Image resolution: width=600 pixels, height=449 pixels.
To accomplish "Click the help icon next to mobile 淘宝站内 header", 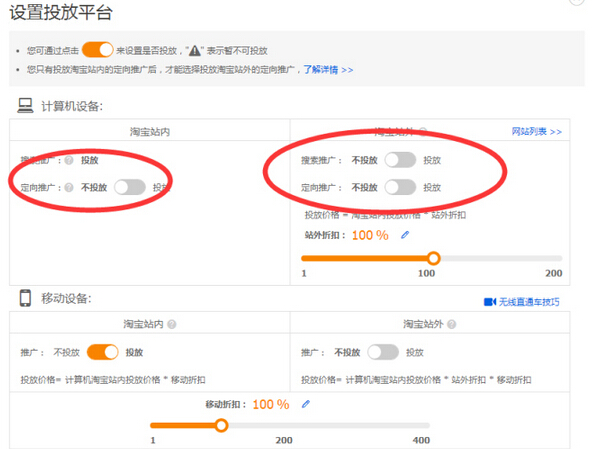I will (x=172, y=324).
